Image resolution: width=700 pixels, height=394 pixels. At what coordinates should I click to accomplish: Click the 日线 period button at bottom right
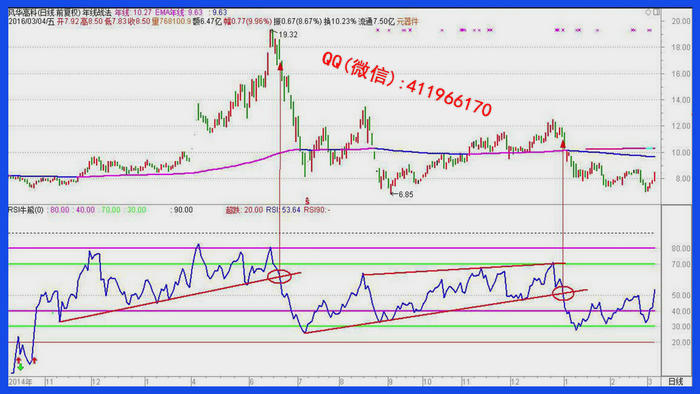[x=675, y=382]
